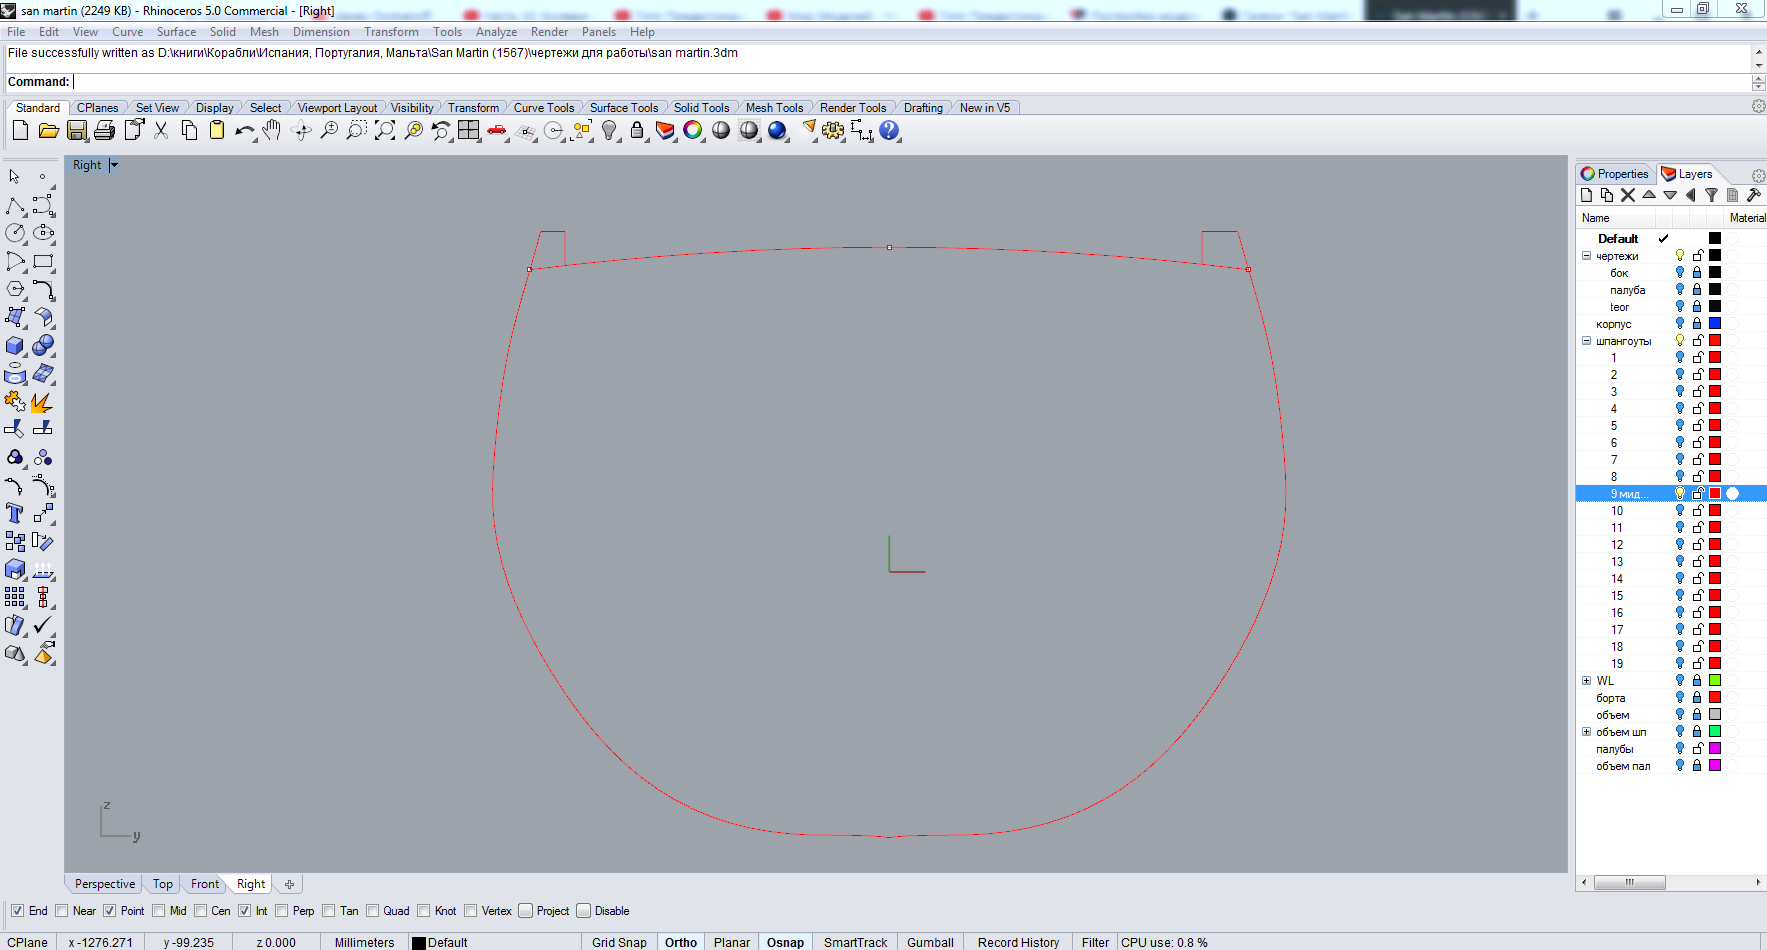This screenshot has width=1767, height=950.
Task: Select the Box solid tool icon
Action: pyautogui.click(x=15, y=346)
